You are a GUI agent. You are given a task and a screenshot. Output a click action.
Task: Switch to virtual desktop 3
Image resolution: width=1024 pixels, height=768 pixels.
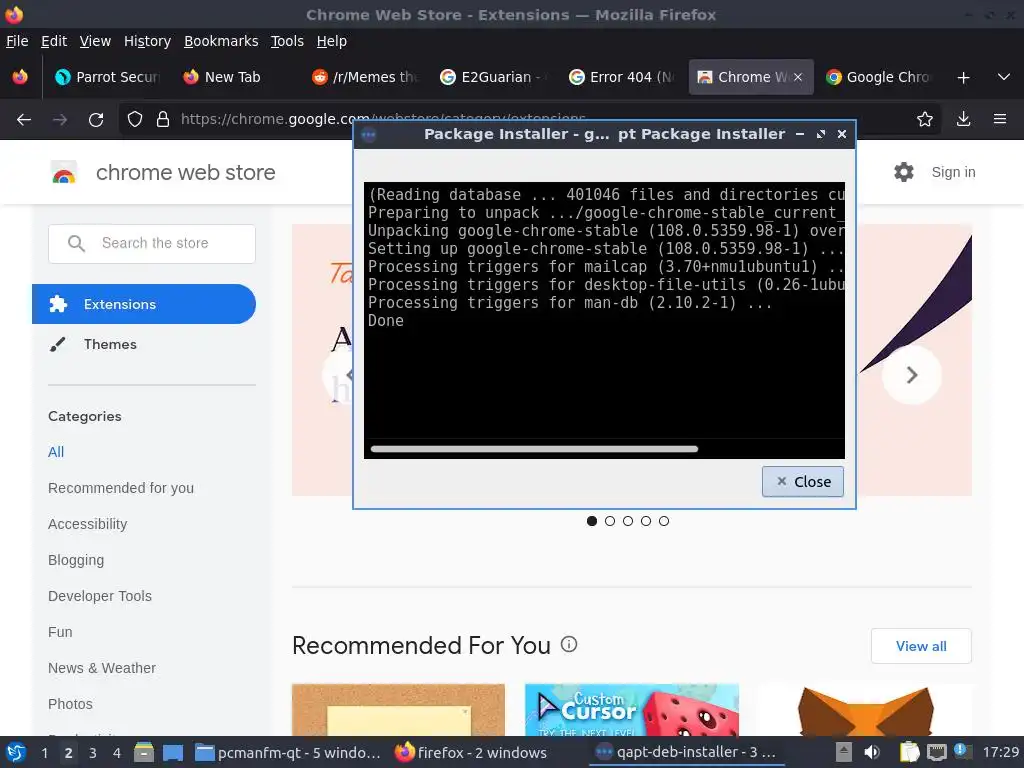[93, 753]
